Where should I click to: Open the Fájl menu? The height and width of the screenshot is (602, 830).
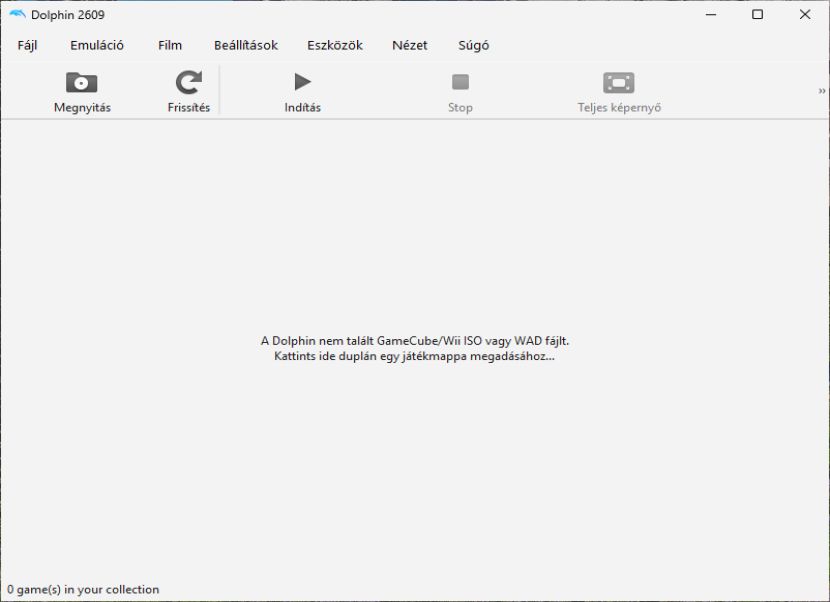28,46
